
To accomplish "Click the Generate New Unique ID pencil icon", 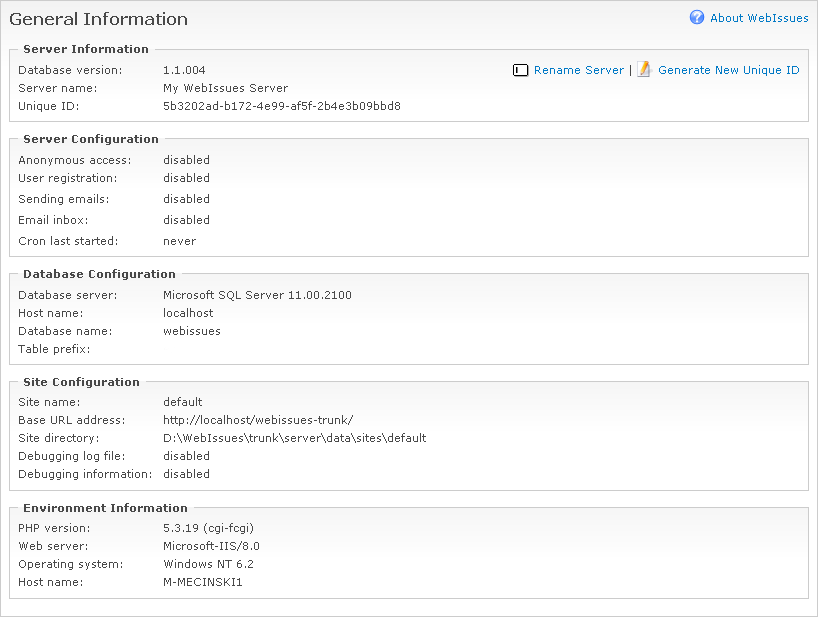I will [644, 70].
